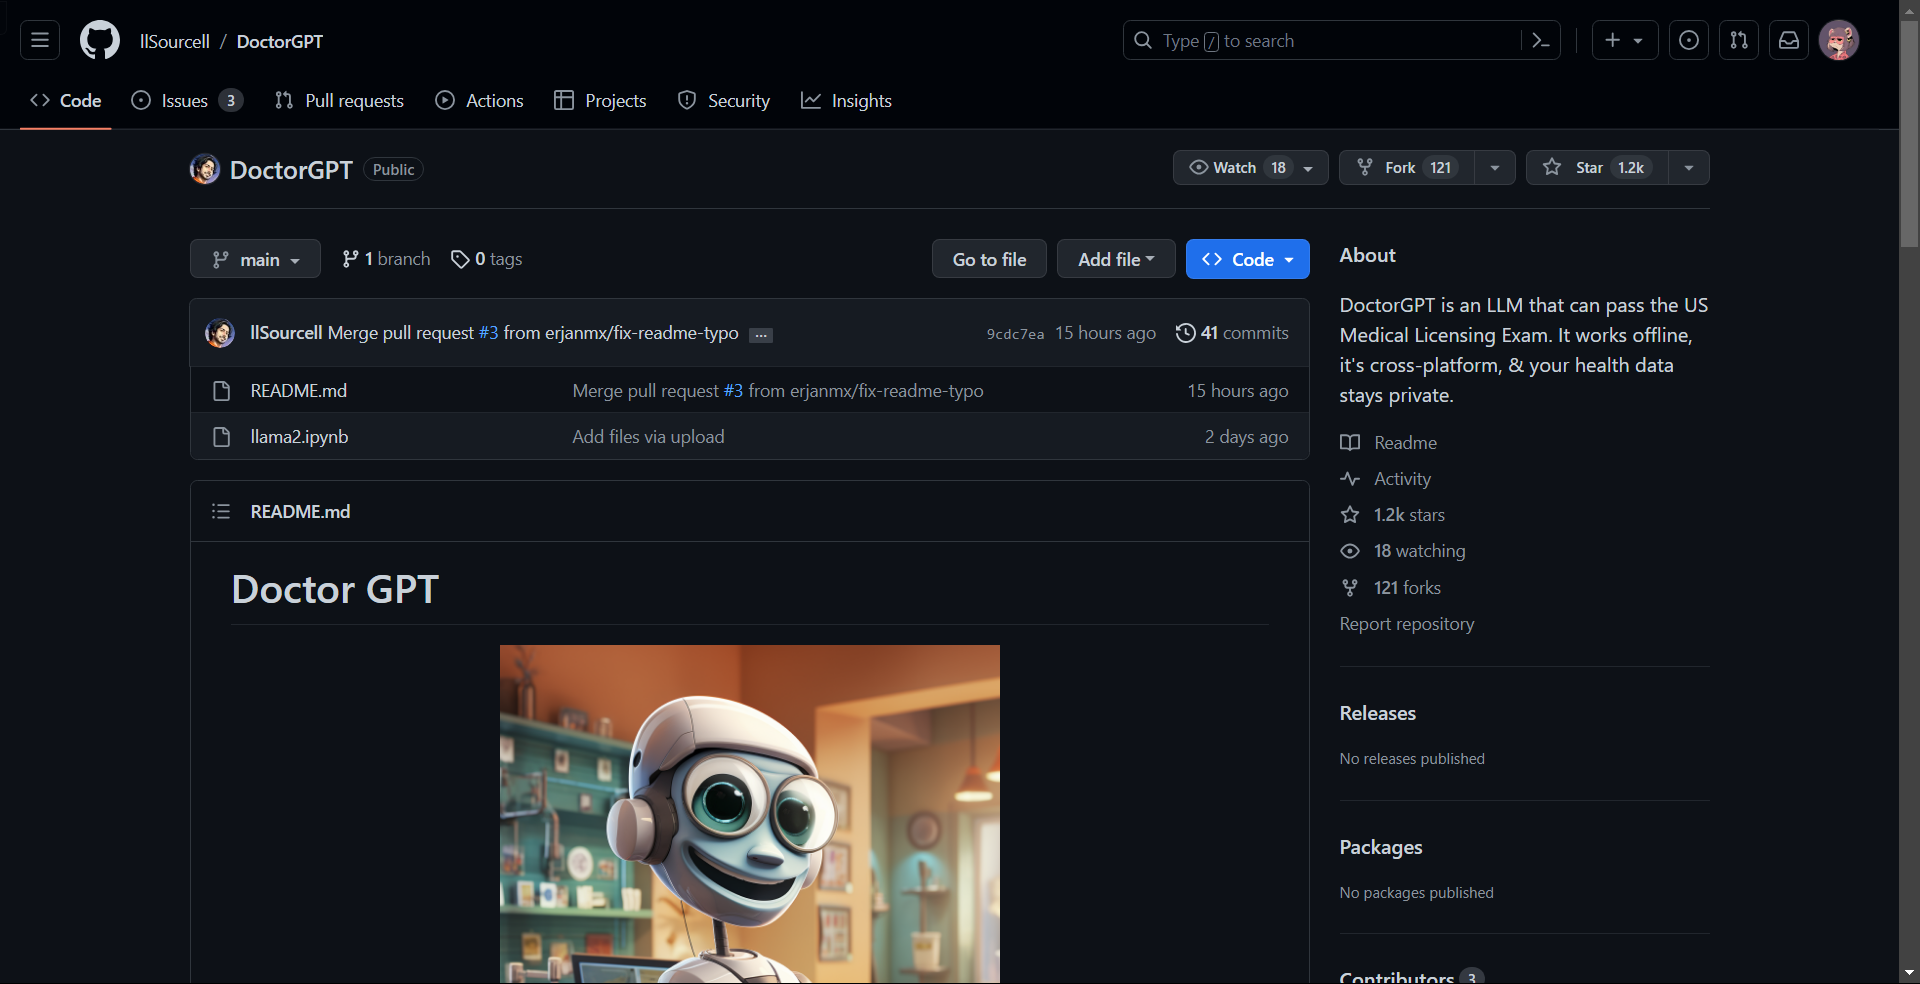Open the main branch dropdown
This screenshot has height=984, width=1920.
tap(255, 259)
